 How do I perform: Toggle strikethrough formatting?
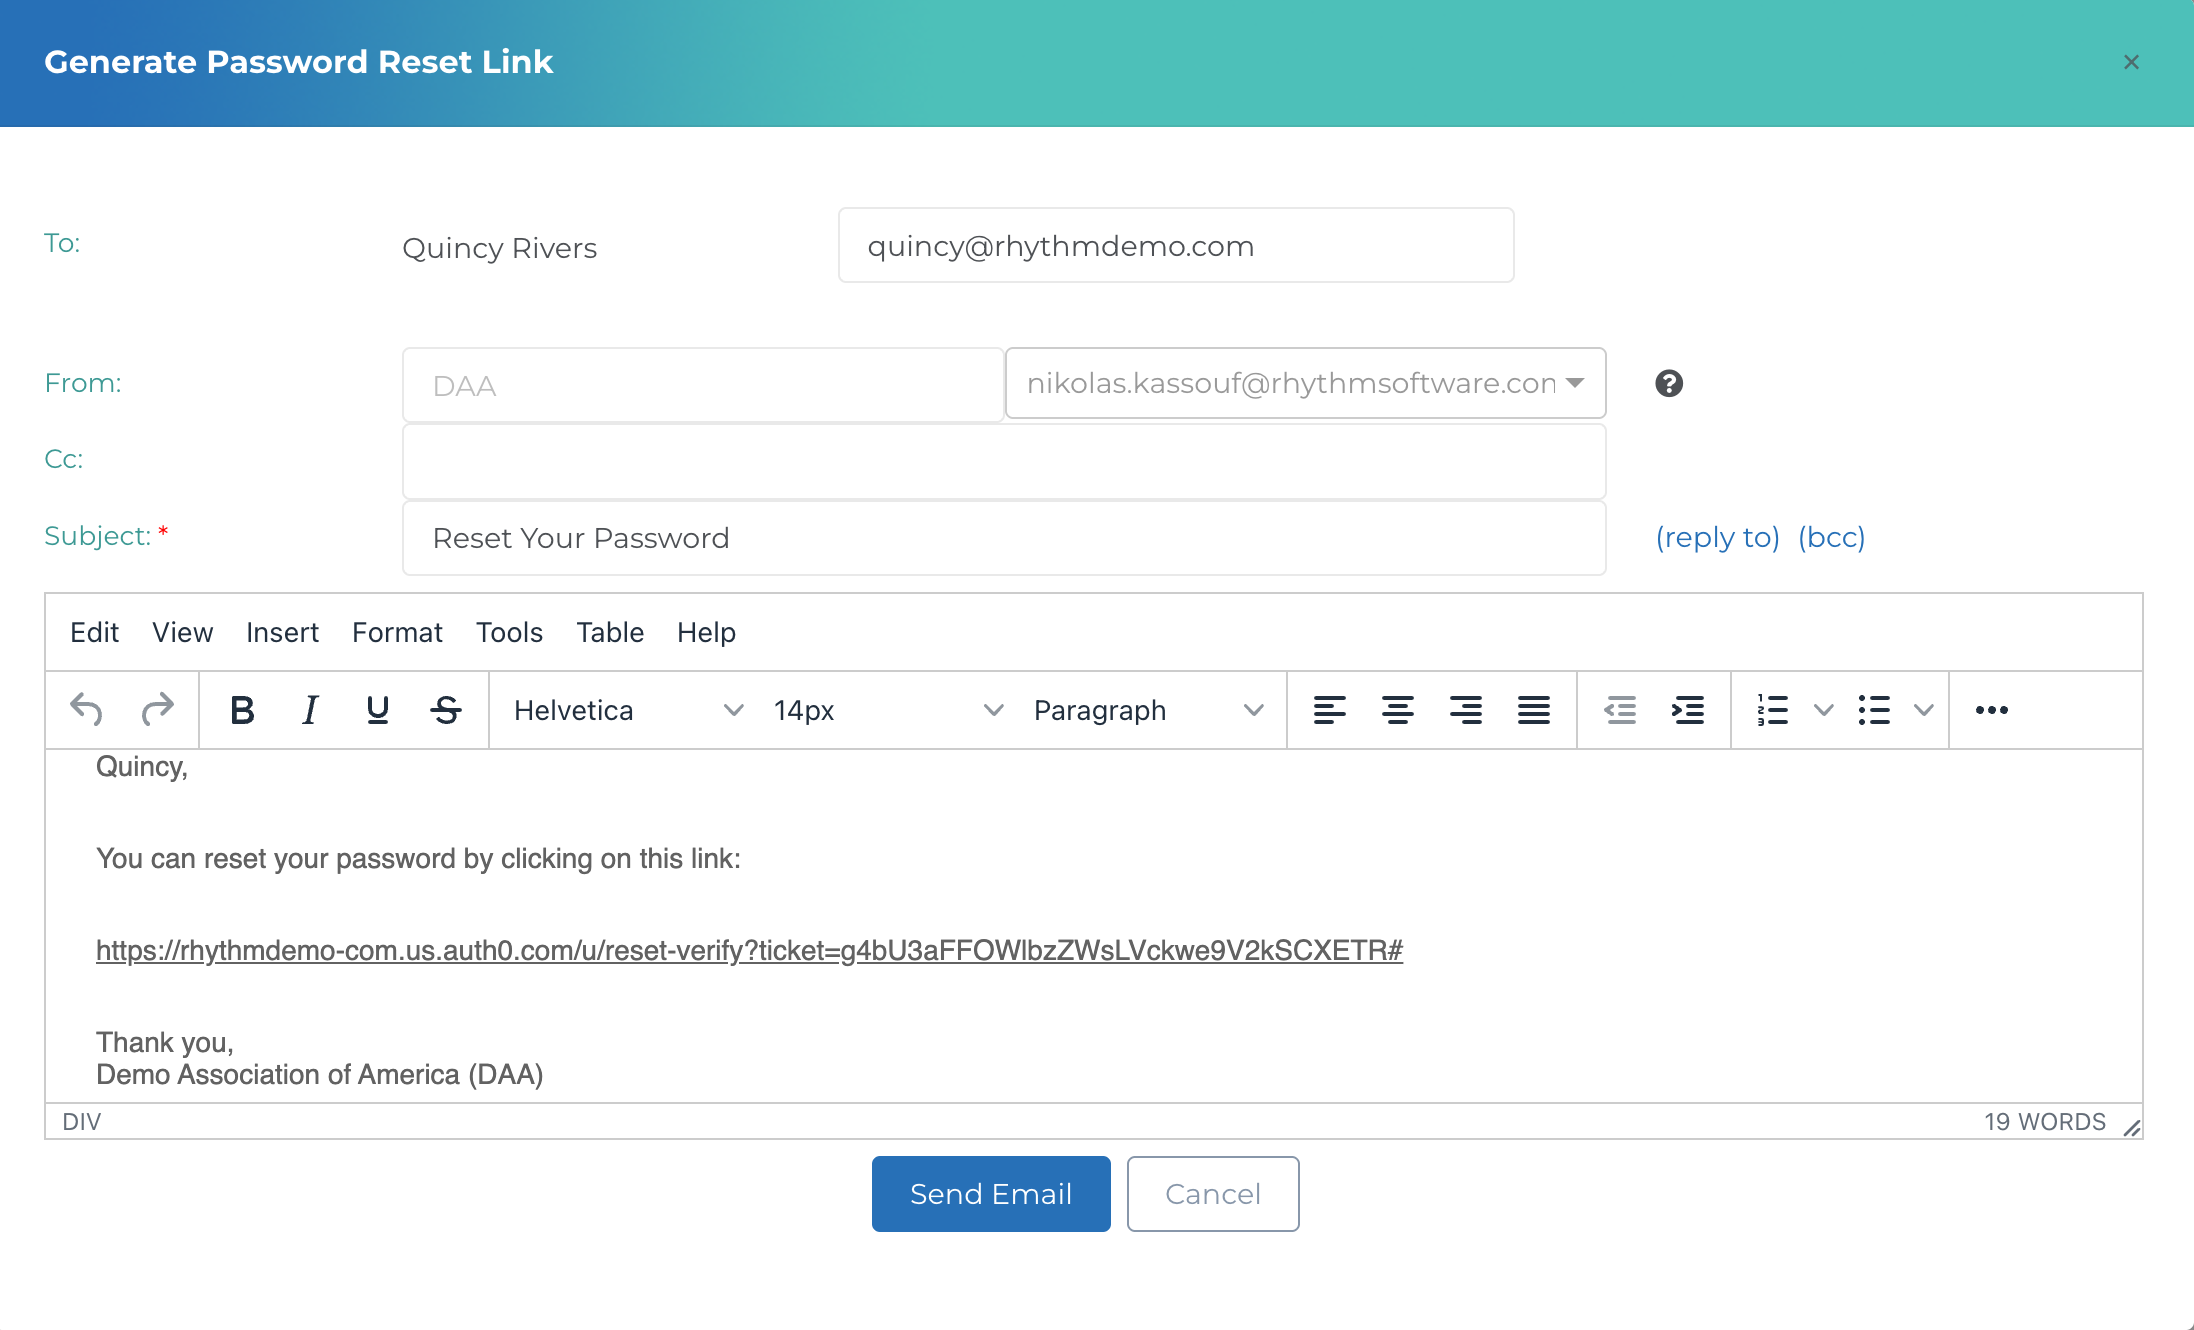click(x=446, y=710)
